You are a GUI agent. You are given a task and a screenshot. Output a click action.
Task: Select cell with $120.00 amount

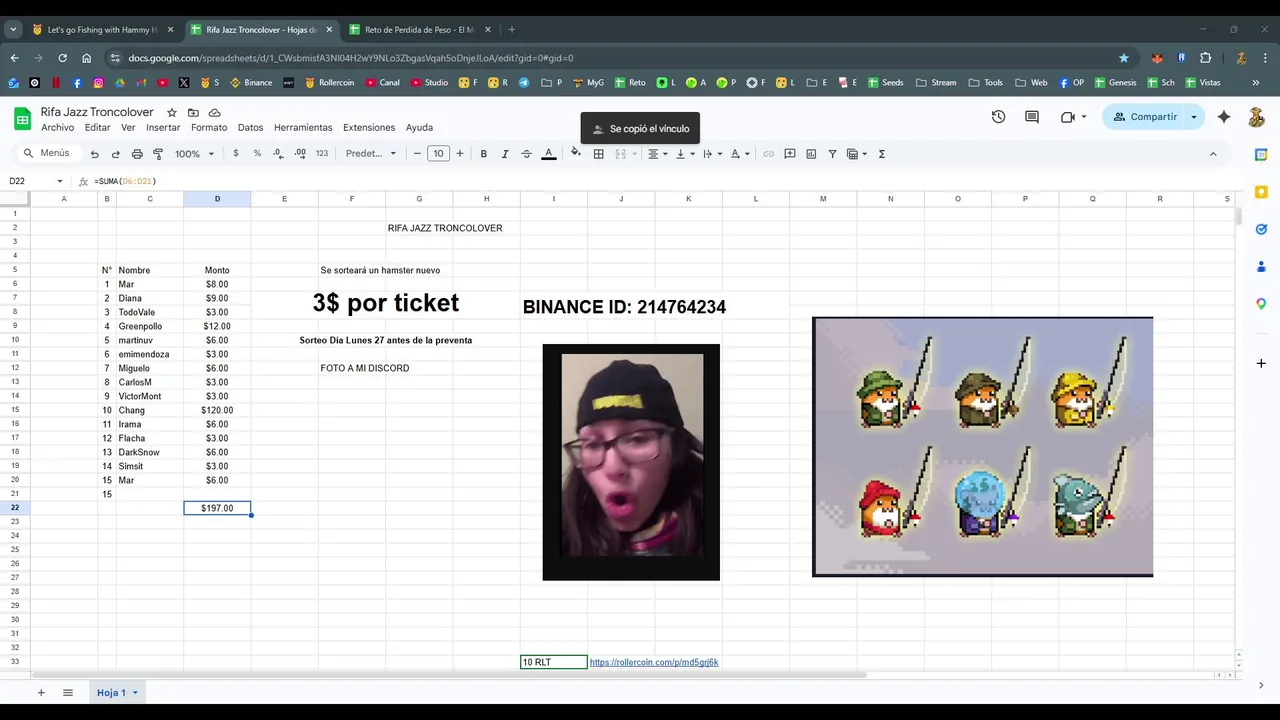217,410
